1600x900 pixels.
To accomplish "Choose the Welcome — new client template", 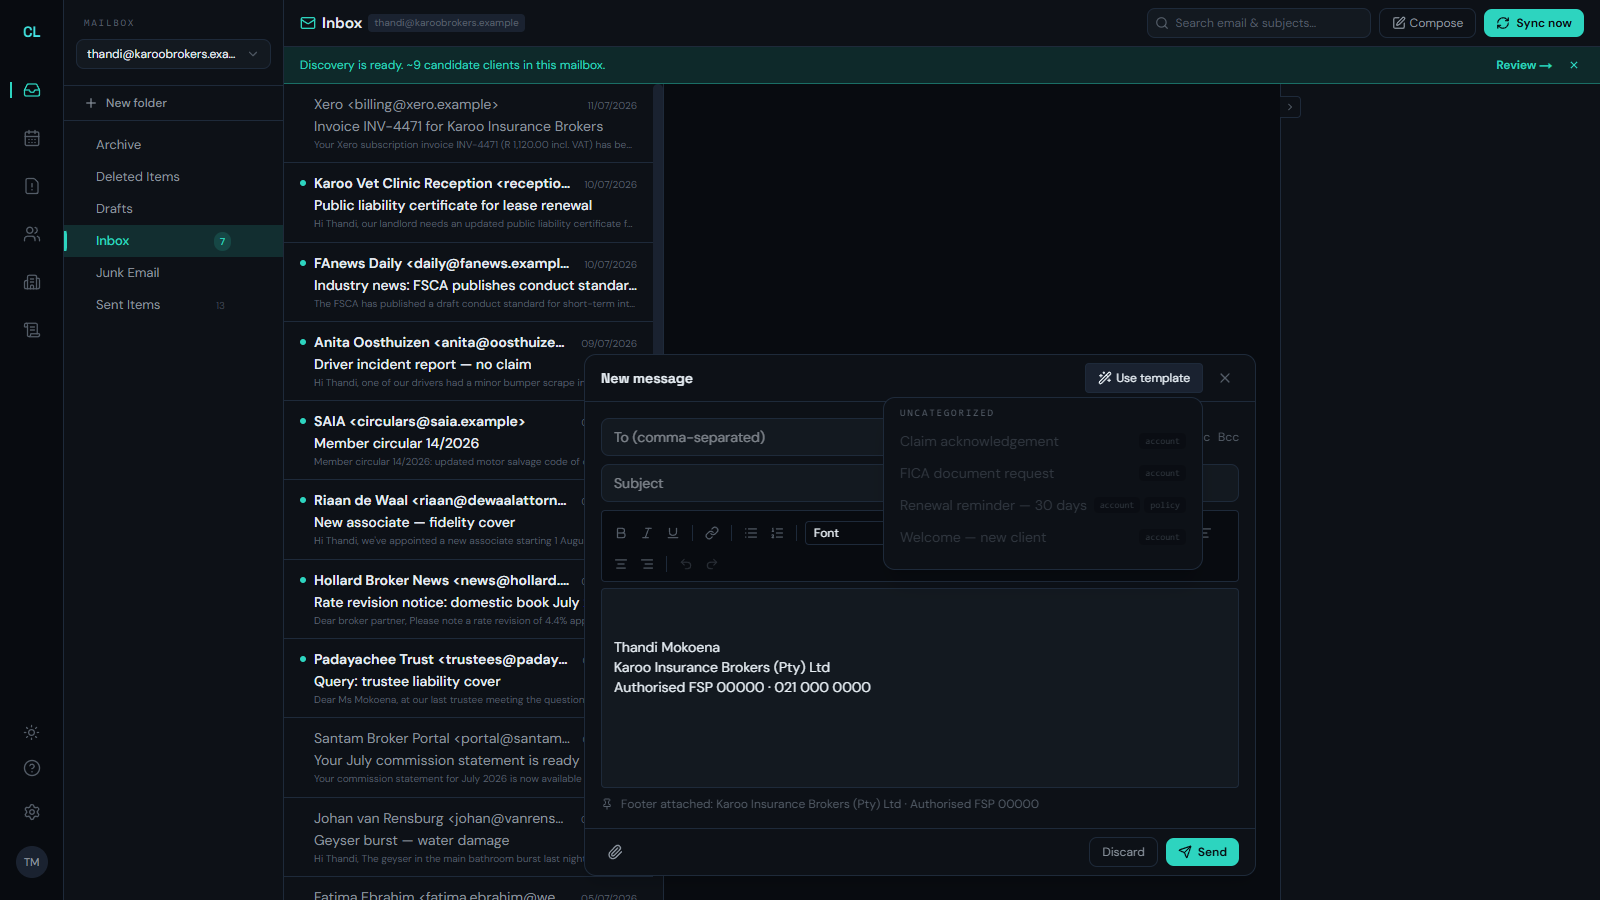I will pos(1042,537).
